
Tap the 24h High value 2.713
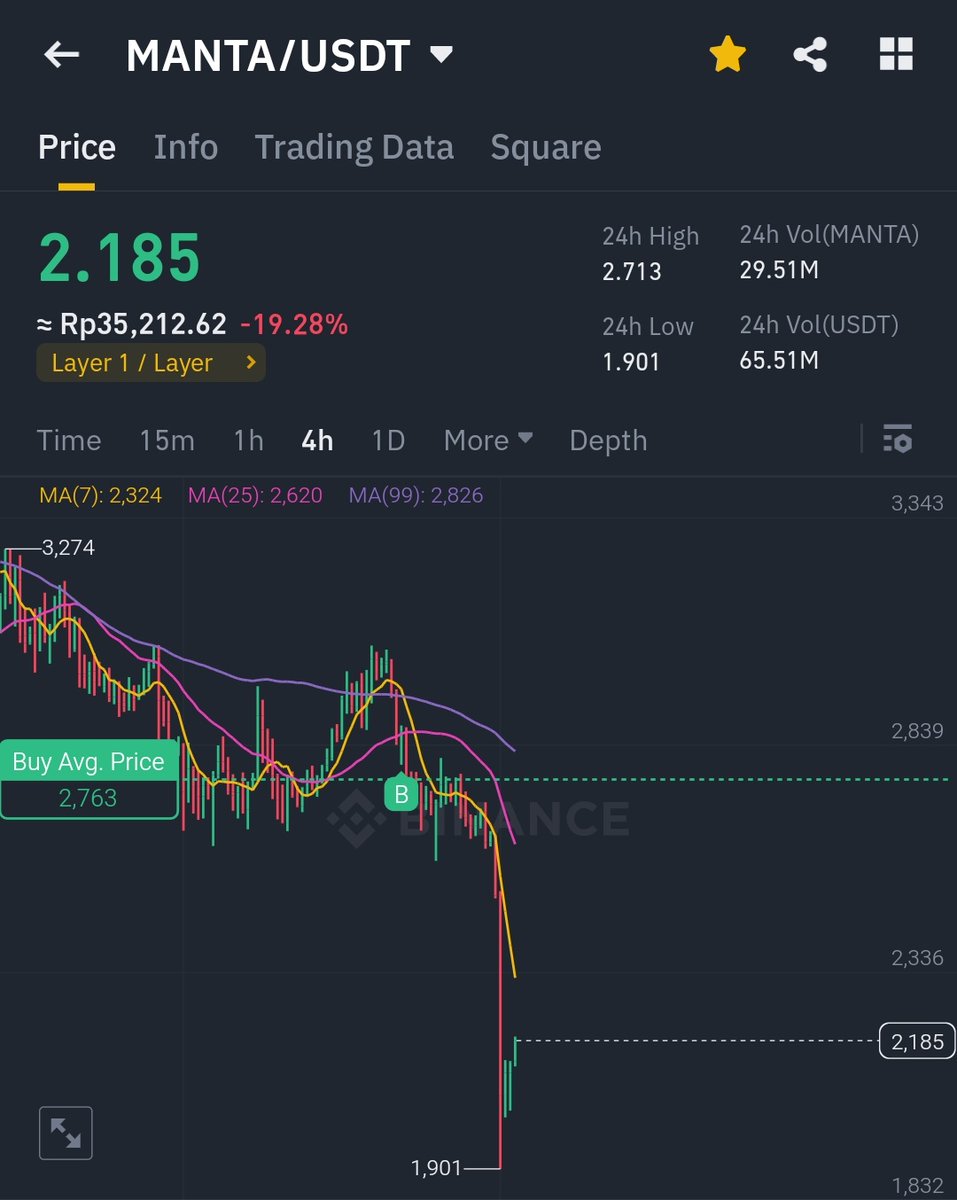(x=632, y=271)
